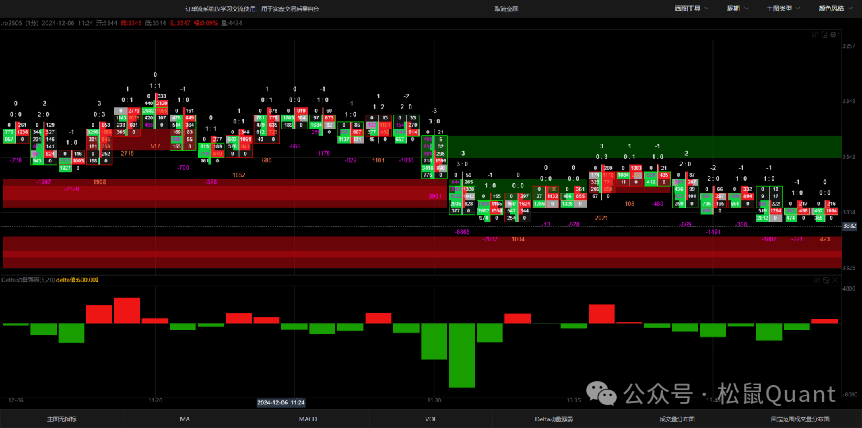Click the leftmost icon in main chart's top-right corner
862x428 pixels.
(815, 33)
